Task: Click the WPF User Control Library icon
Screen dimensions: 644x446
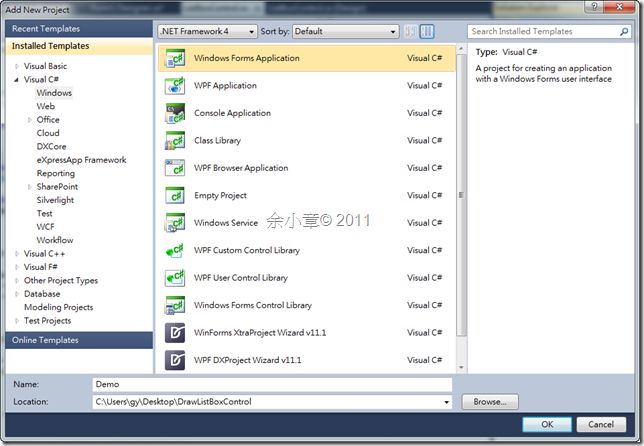Action: (x=175, y=278)
